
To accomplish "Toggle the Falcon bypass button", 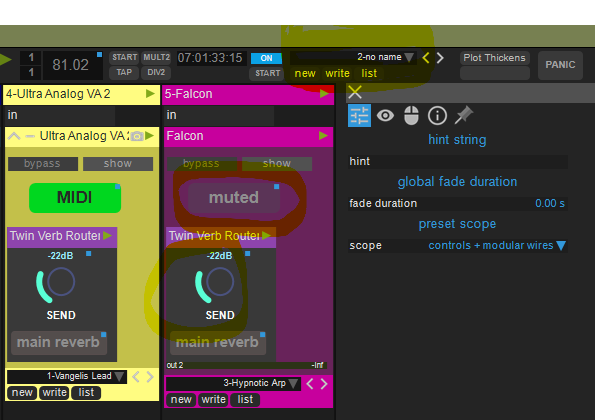I will pyautogui.click(x=202, y=164).
